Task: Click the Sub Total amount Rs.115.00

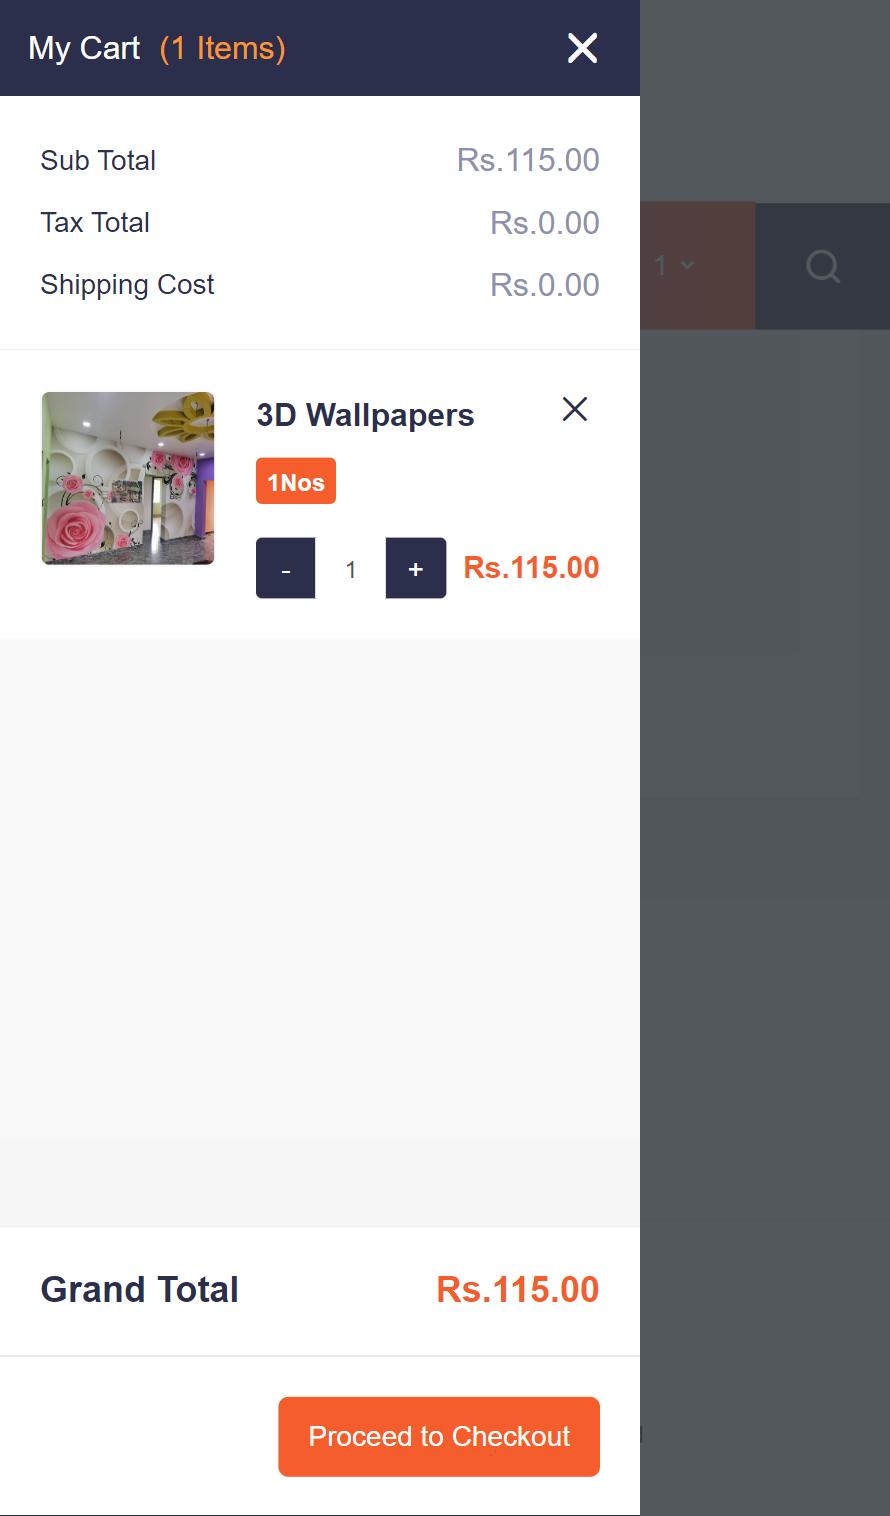Action: point(528,160)
